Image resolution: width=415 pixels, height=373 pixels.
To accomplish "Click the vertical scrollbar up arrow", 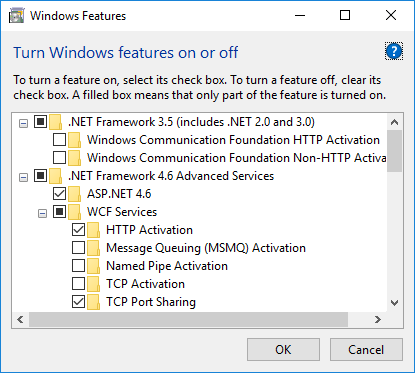I will pyautogui.click(x=395, y=122).
